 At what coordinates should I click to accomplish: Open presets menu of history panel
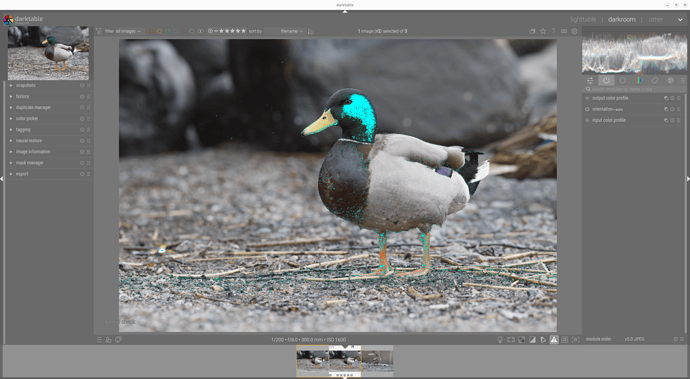88,96
